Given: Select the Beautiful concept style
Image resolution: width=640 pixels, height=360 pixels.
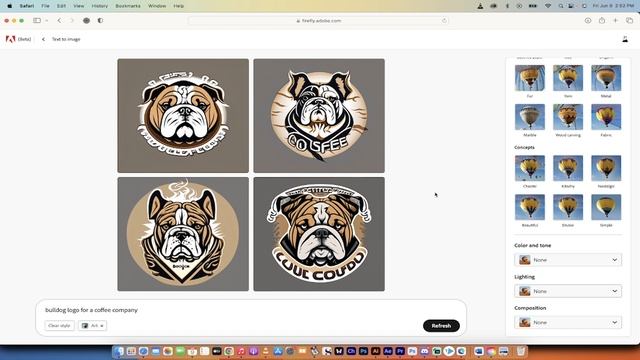Looking at the screenshot, I should point(530,207).
